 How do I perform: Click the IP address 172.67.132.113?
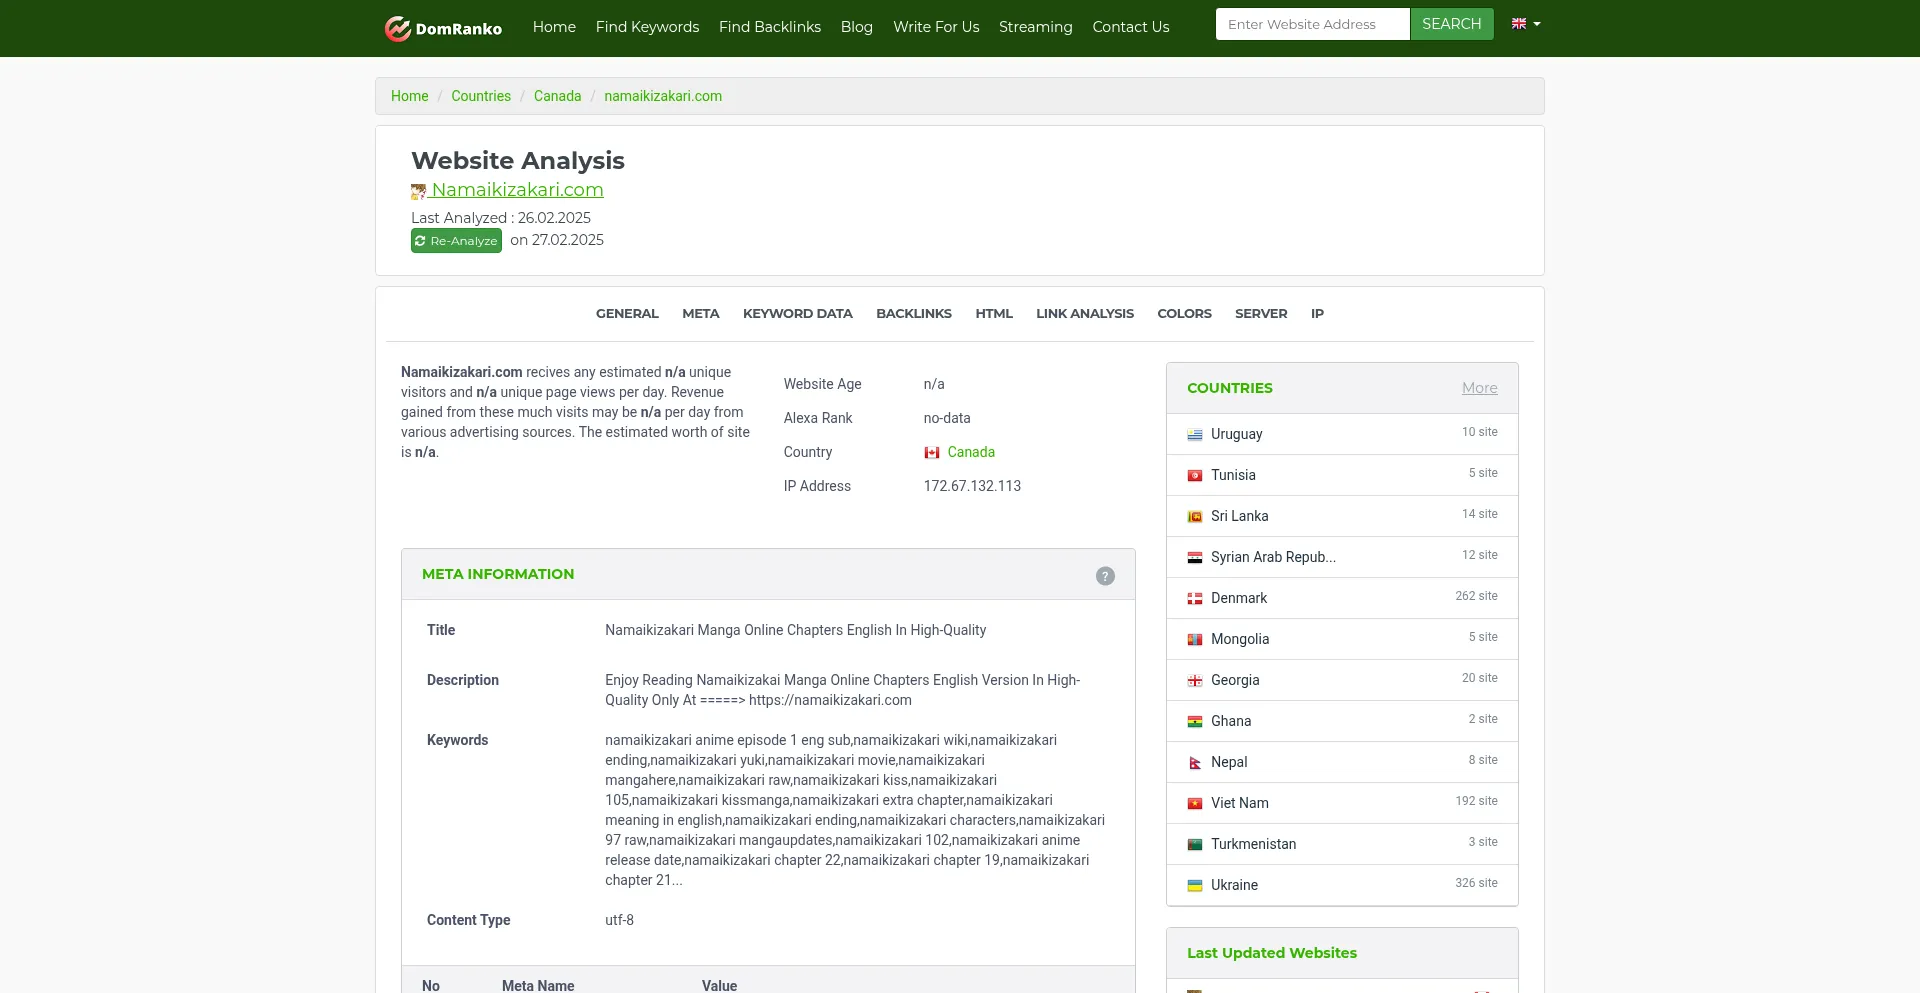(x=972, y=486)
